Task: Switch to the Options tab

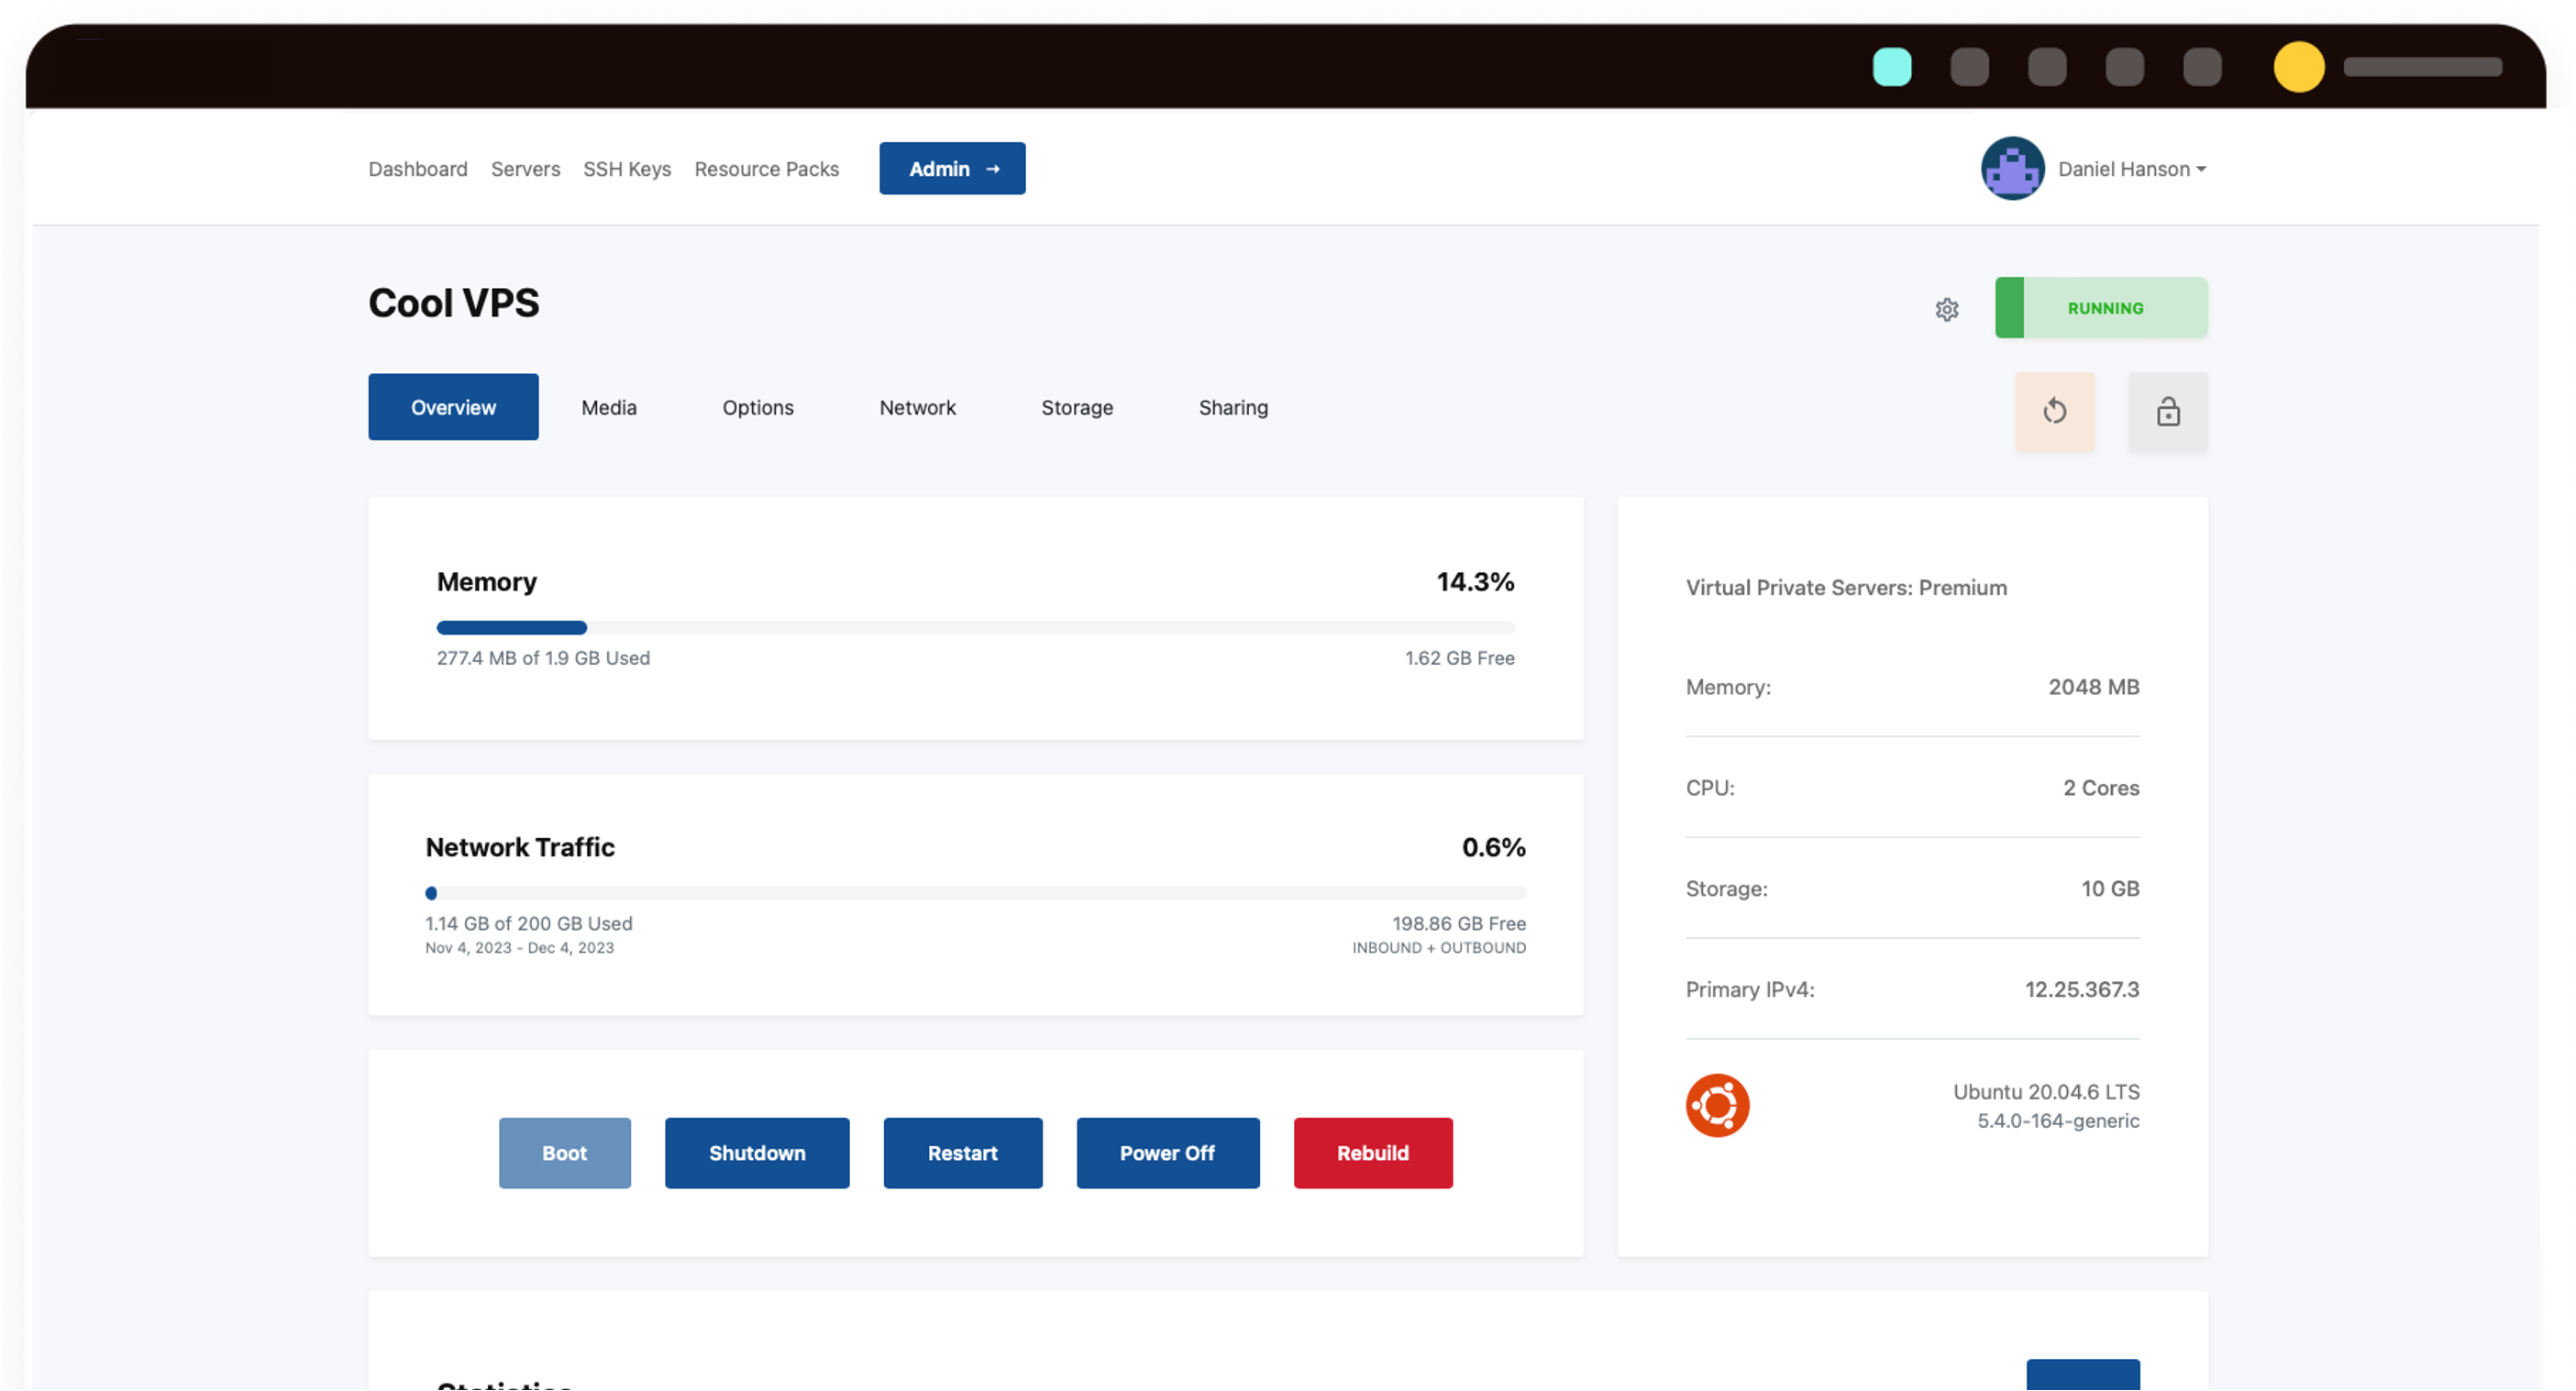Action: pos(758,407)
